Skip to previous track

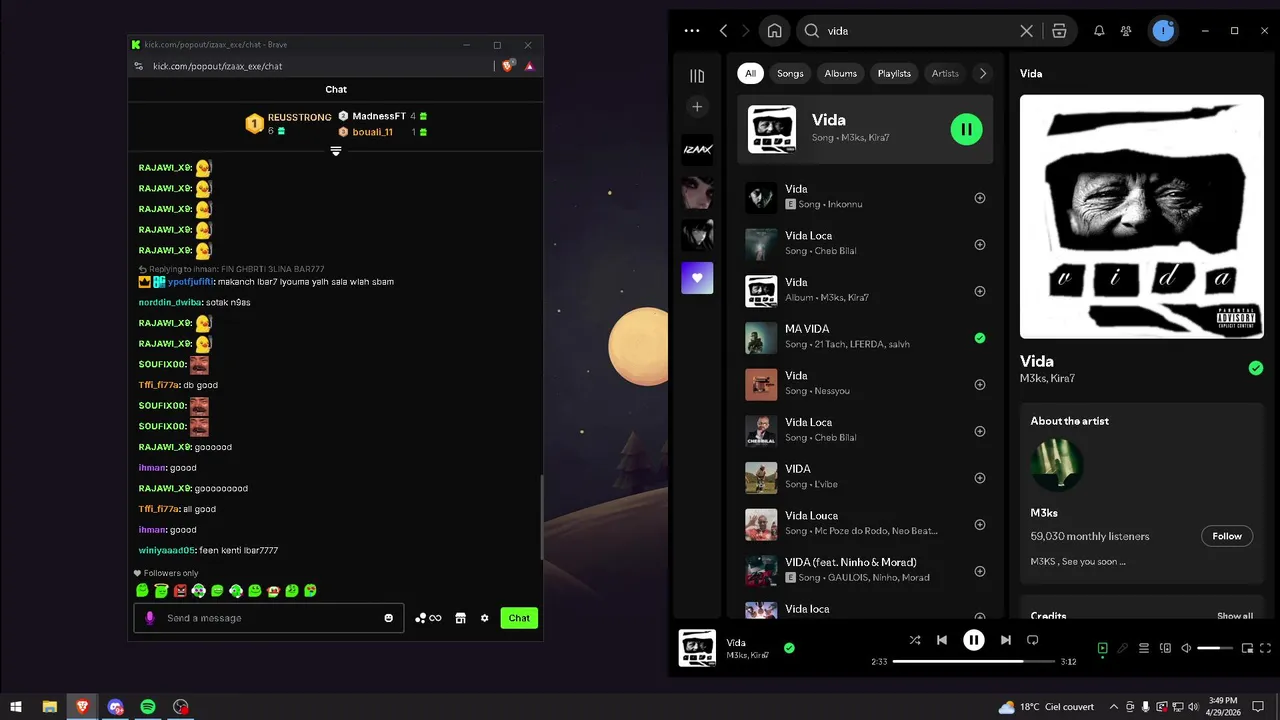pyautogui.click(x=942, y=640)
